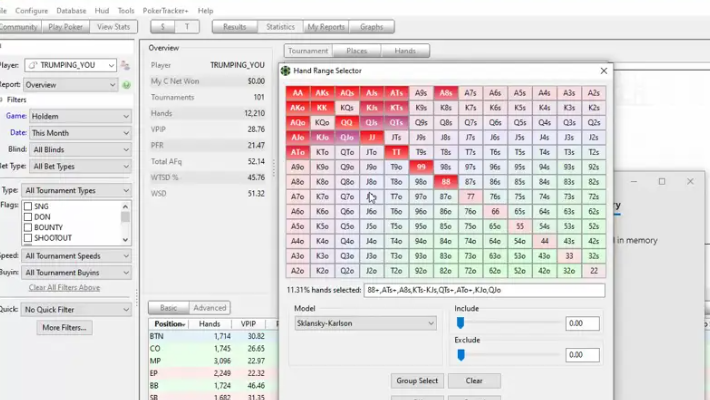Click the hands selected range text field
The height and width of the screenshot is (400, 710).
pos(485,290)
